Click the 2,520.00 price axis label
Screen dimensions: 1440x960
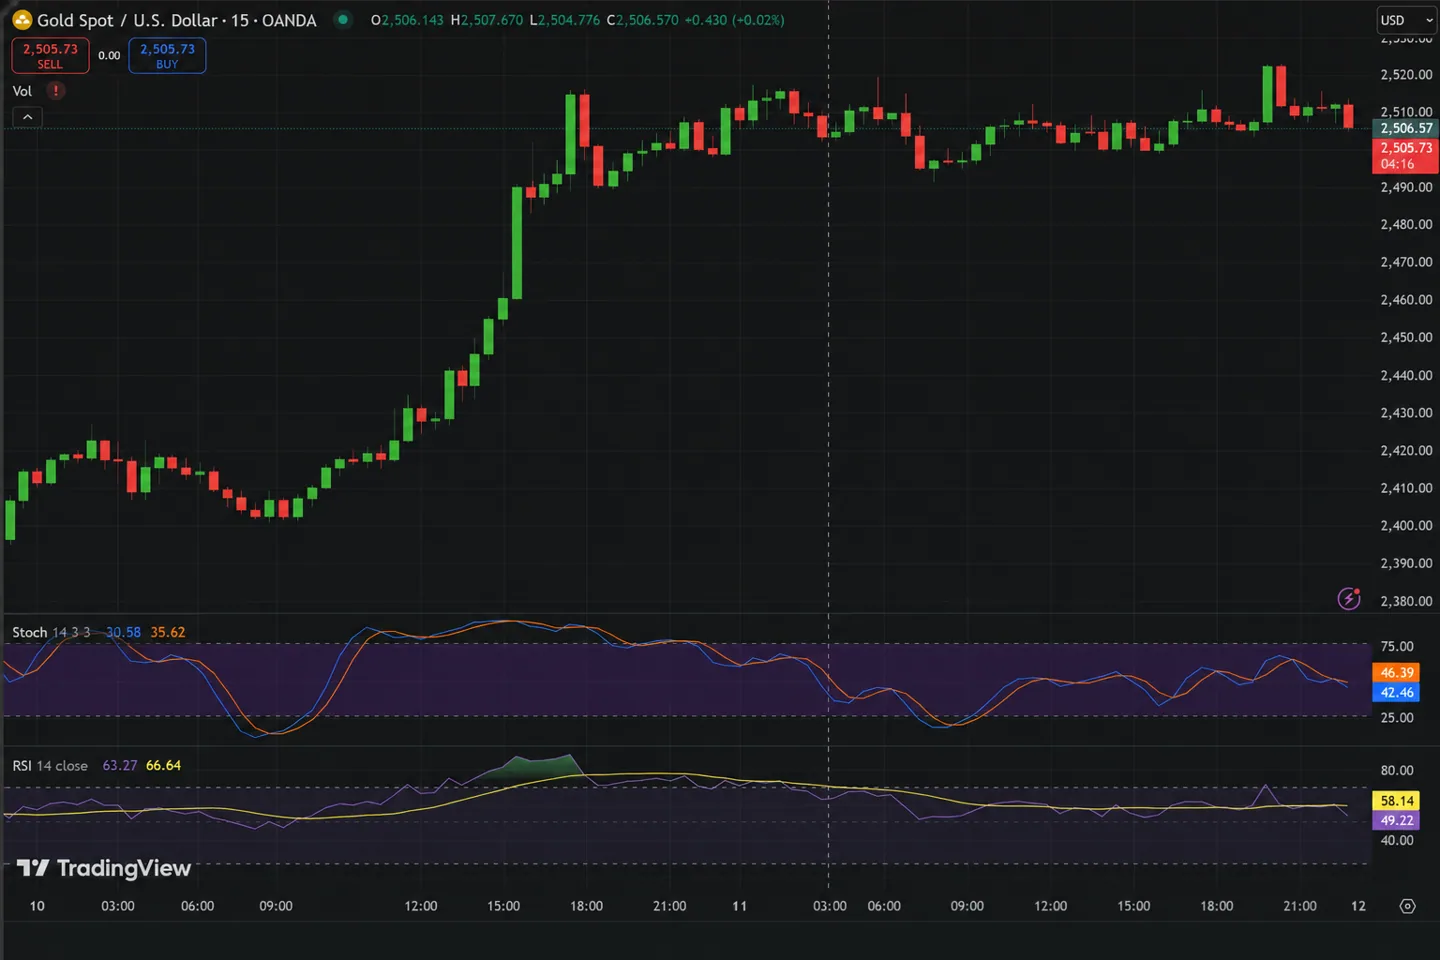(x=1406, y=75)
